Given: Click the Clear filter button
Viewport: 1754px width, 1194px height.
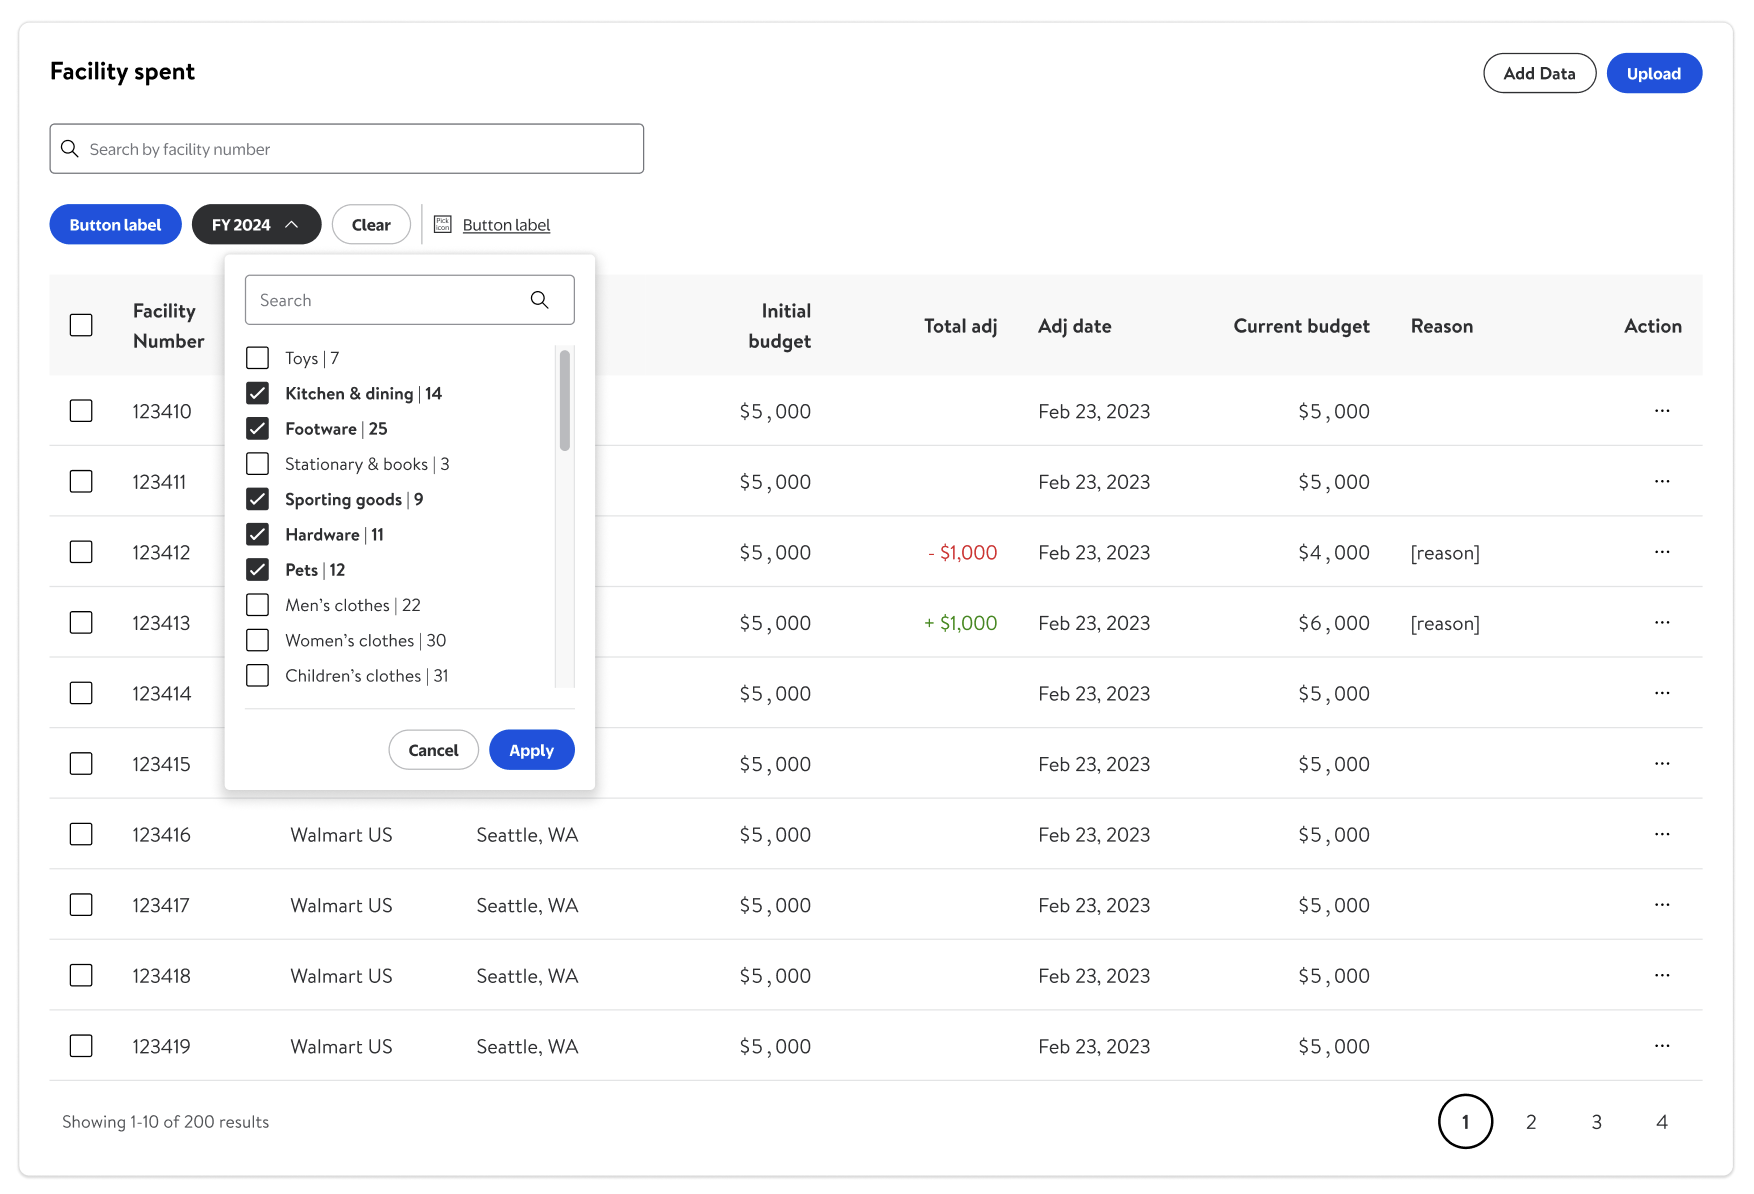Looking at the screenshot, I should coord(371,225).
